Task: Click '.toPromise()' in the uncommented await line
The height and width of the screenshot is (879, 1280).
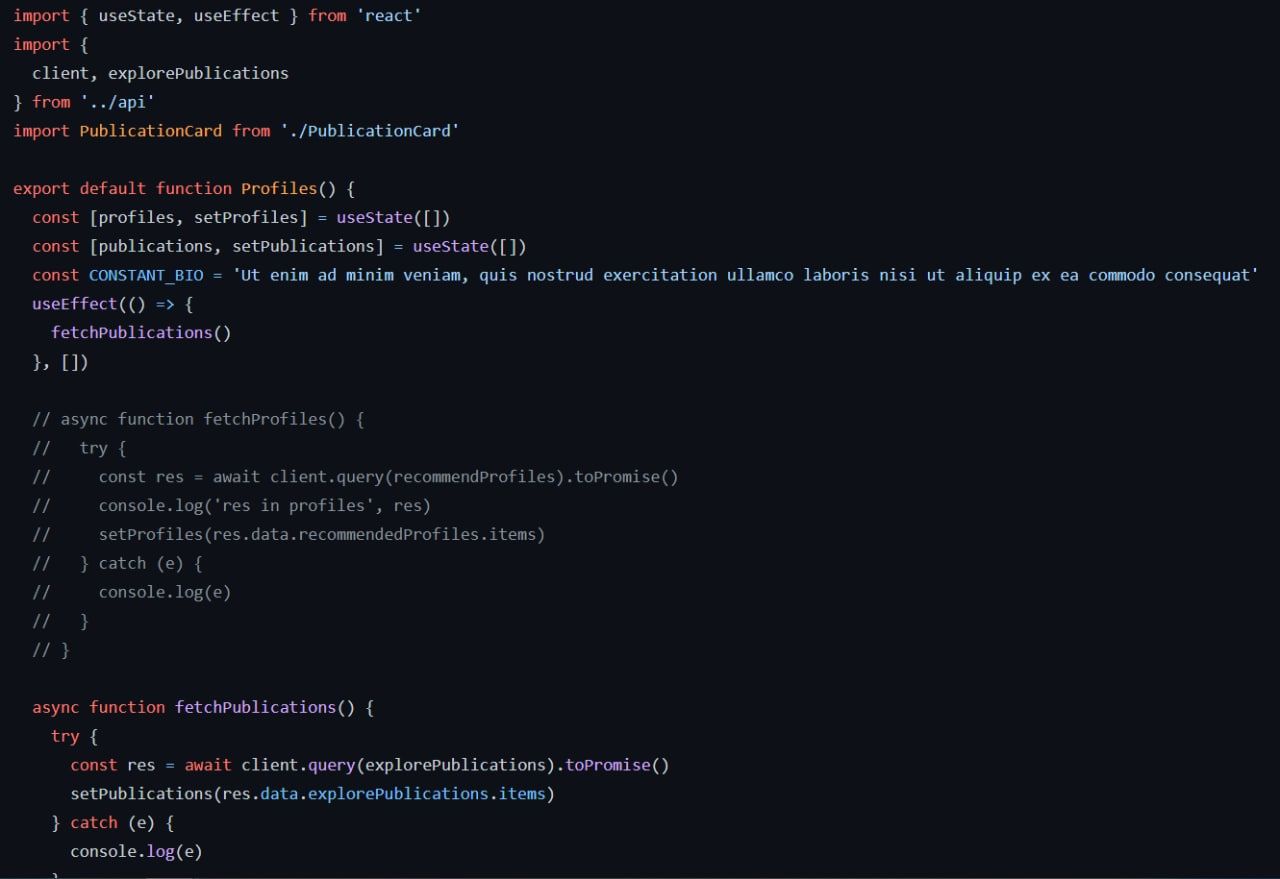Action: pyautogui.click(x=613, y=765)
